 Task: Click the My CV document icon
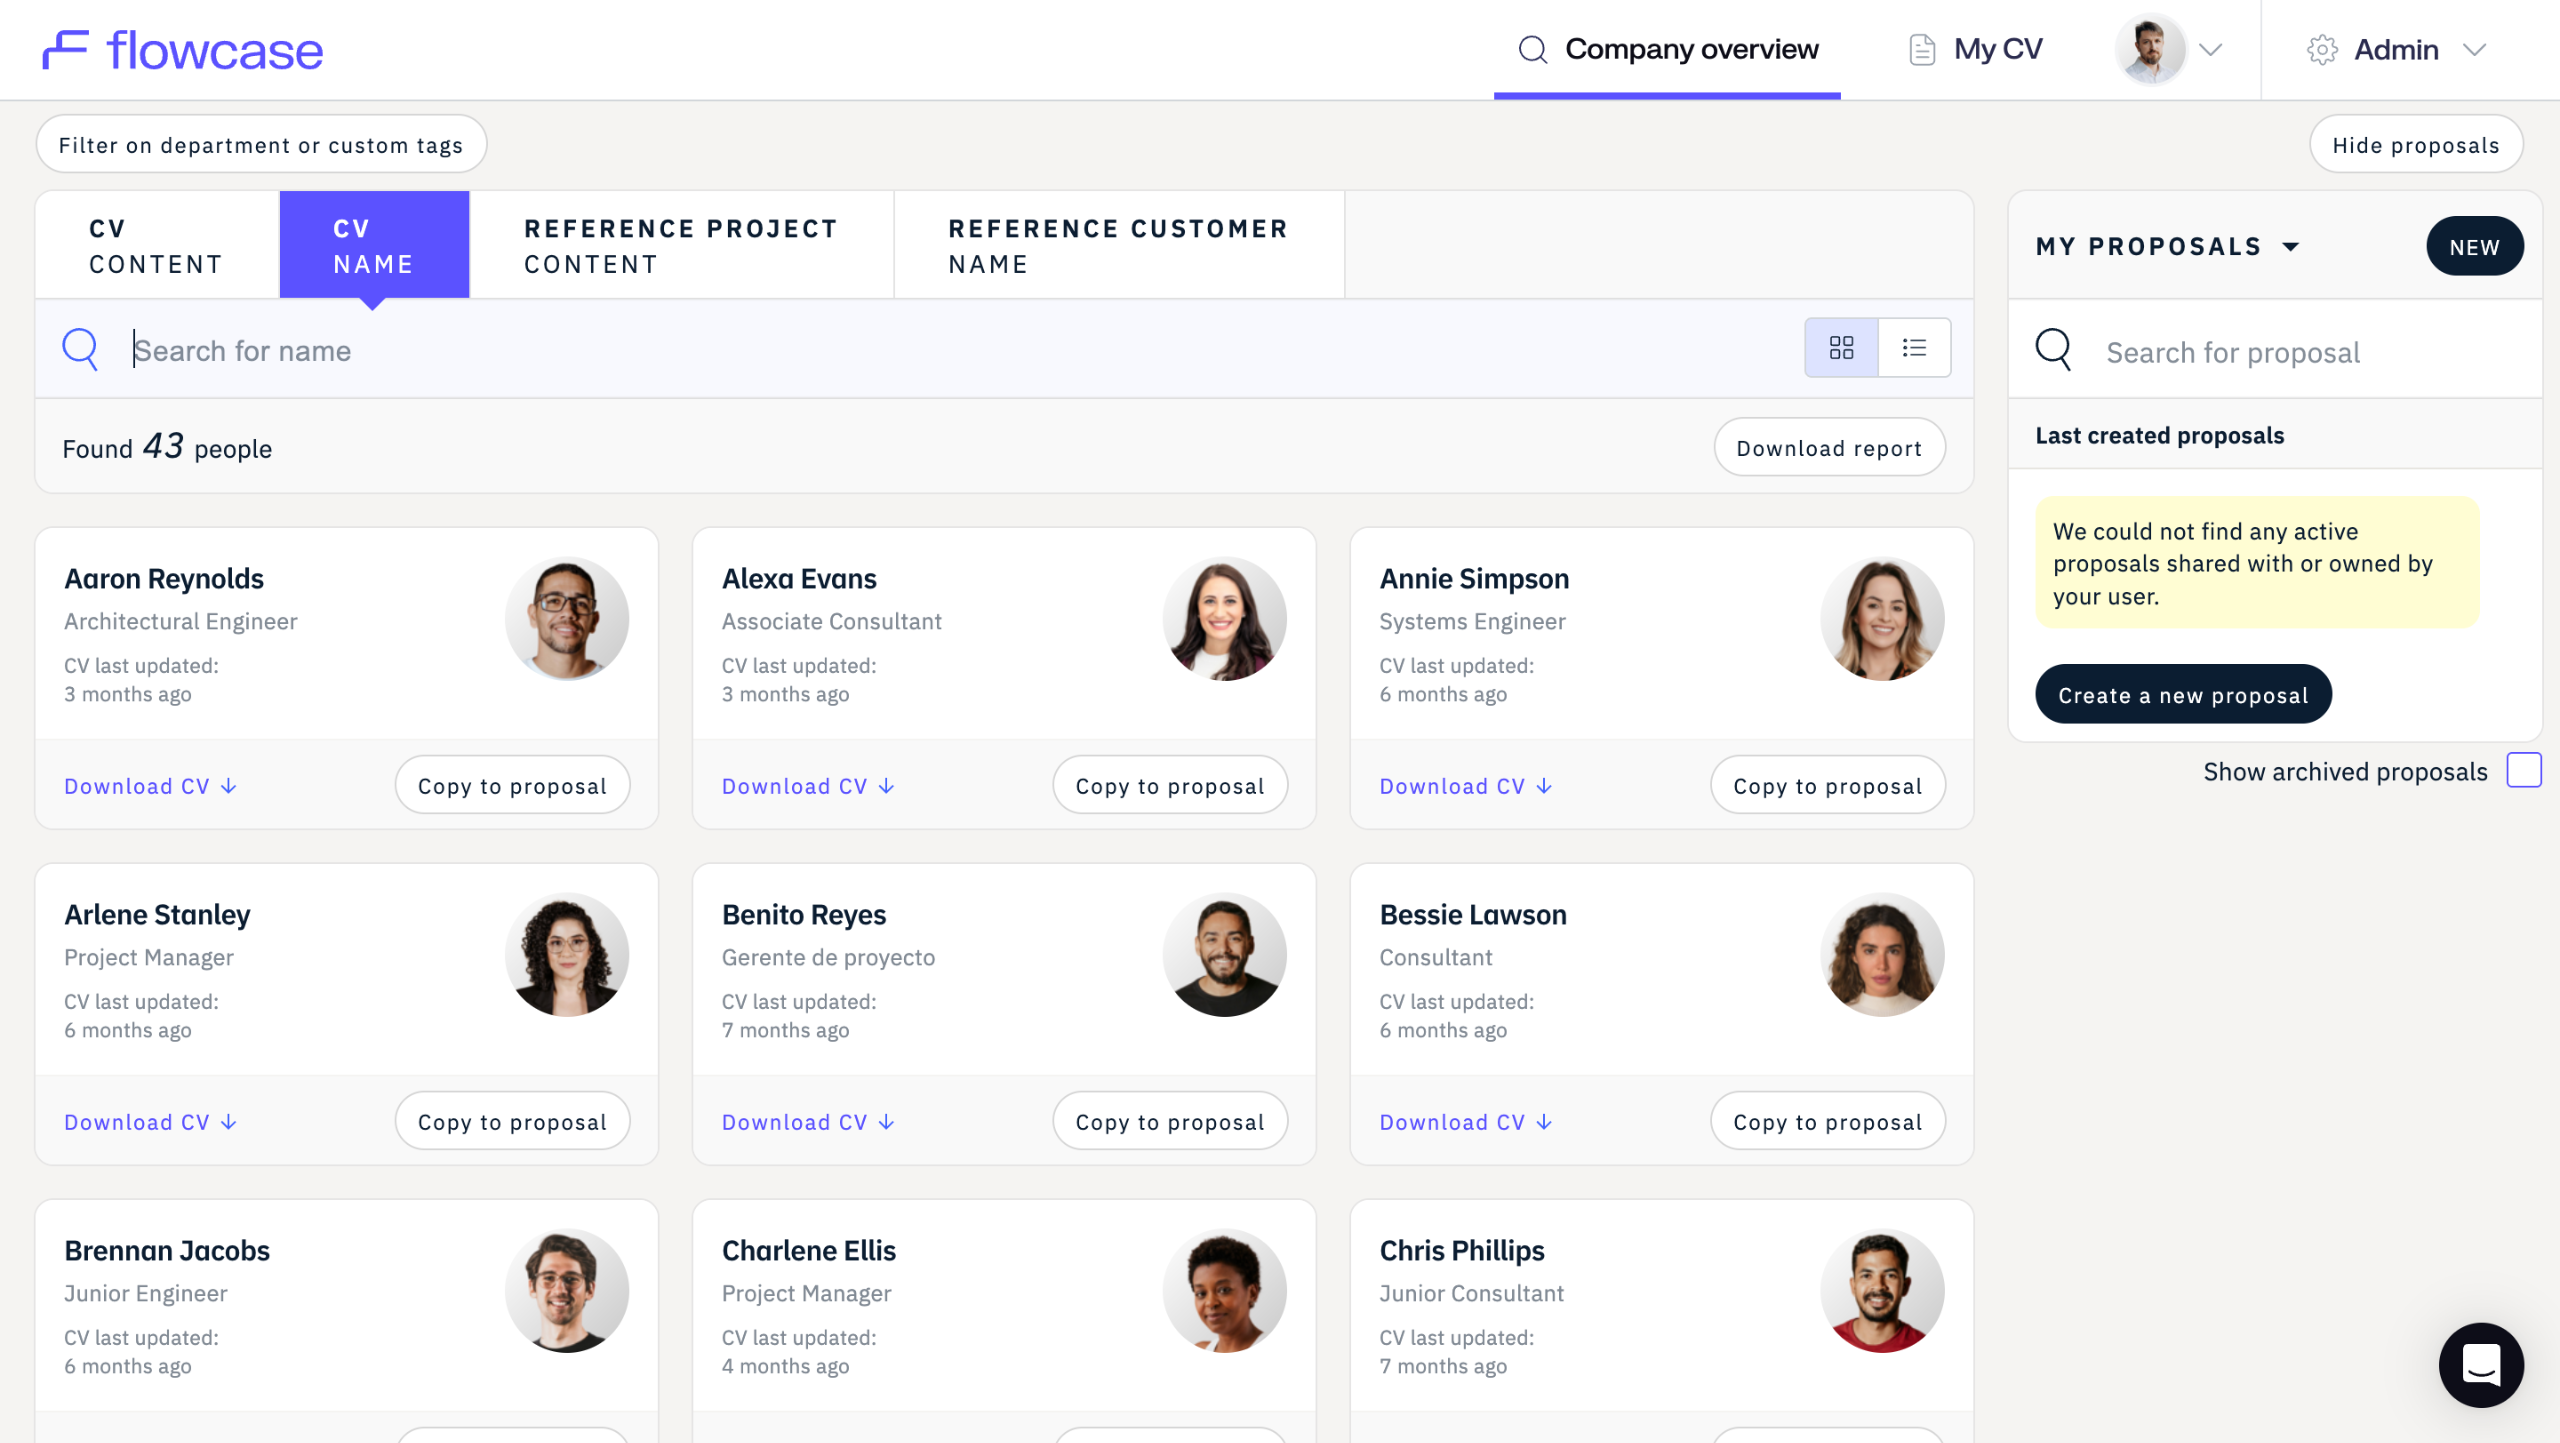1921,49
